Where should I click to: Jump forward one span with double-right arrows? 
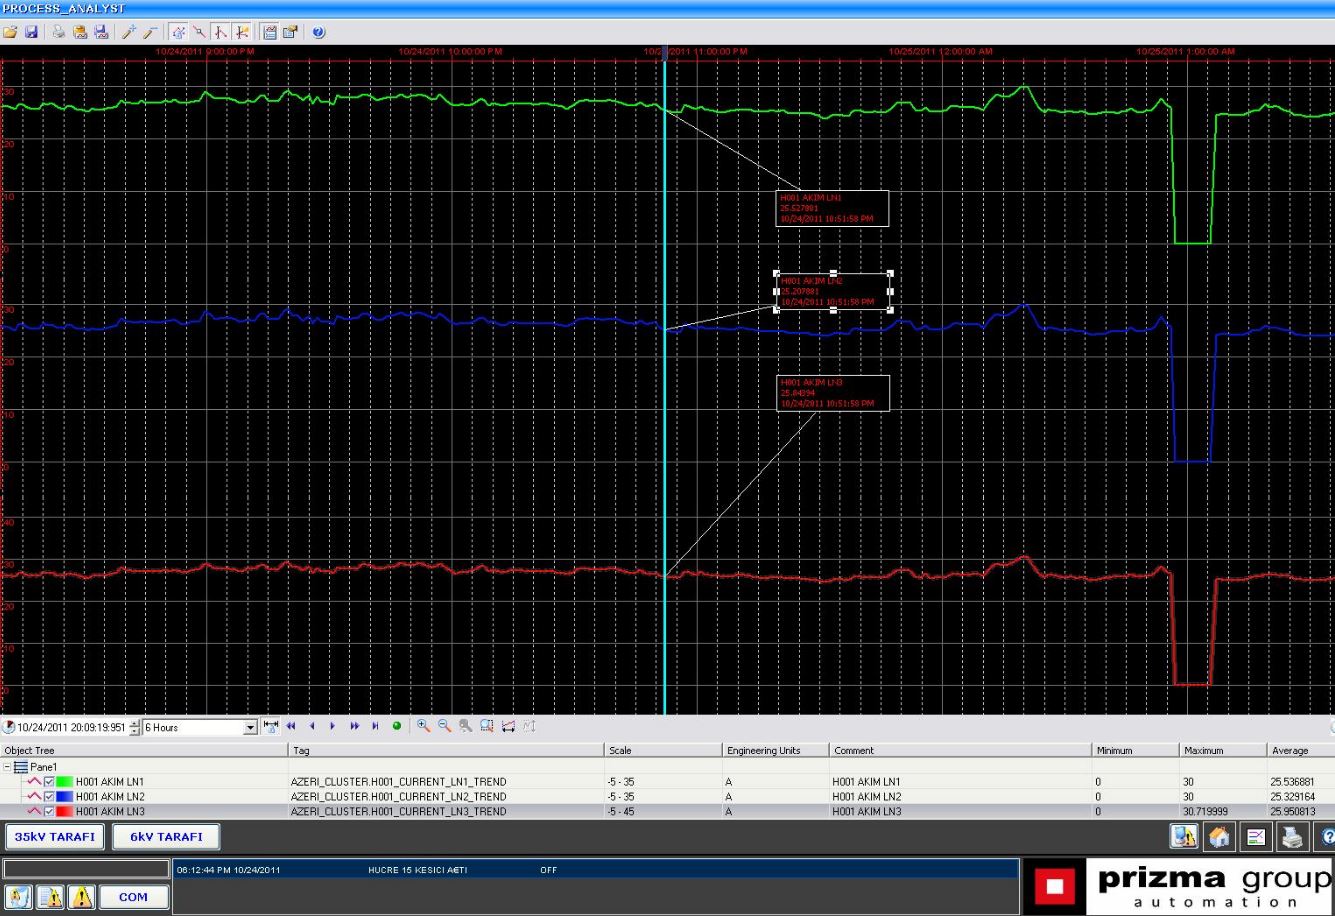point(354,726)
